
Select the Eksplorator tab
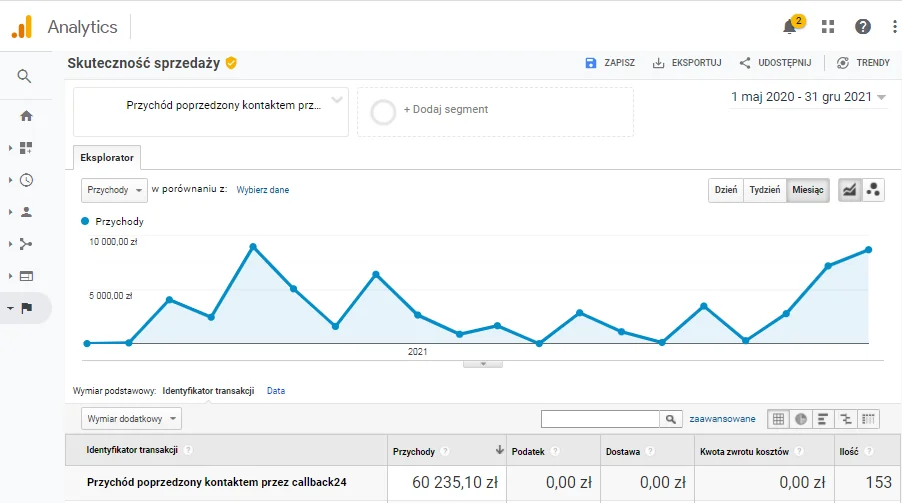click(x=108, y=158)
